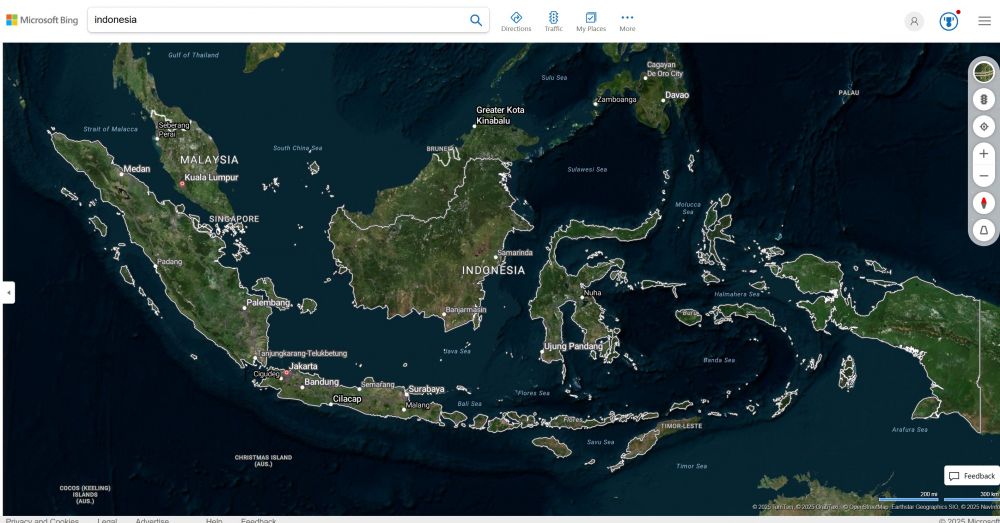Expand the collapsed left side panel
The height and width of the screenshot is (523, 1000).
(x=8, y=293)
